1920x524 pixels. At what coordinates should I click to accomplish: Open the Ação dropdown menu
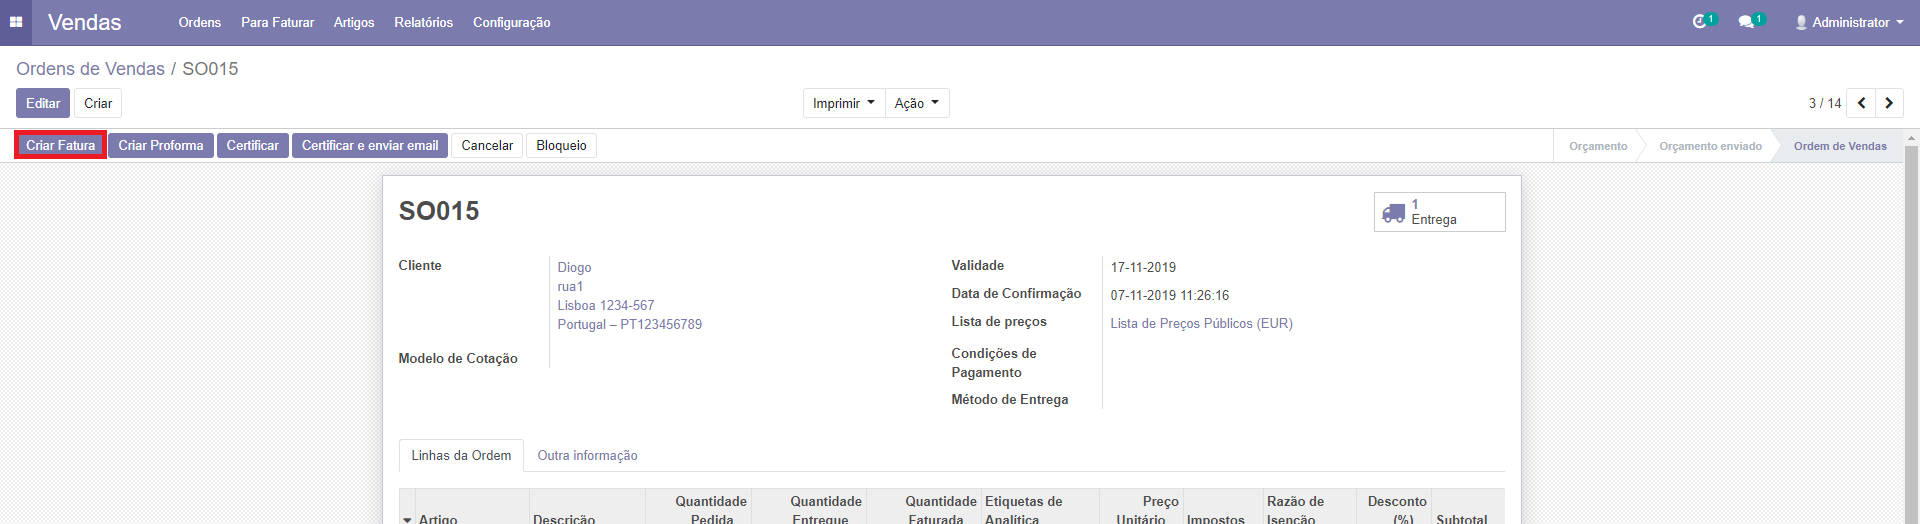[x=916, y=103]
